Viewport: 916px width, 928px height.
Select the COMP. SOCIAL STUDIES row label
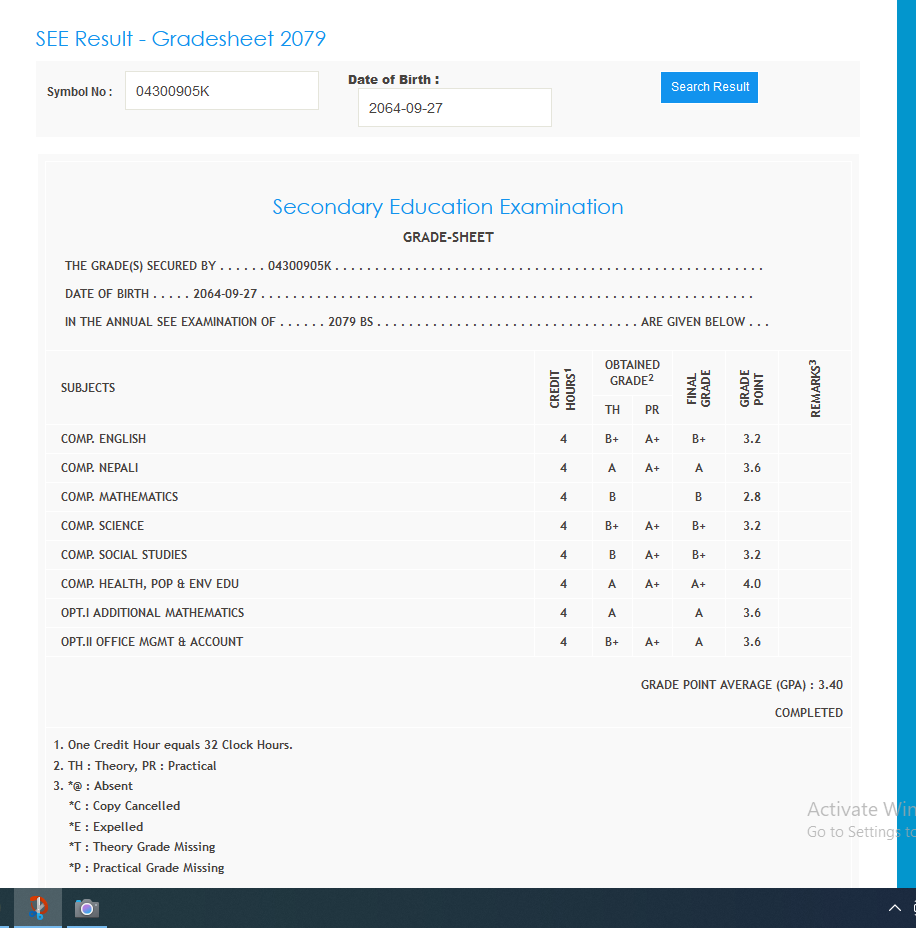(124, 555)
